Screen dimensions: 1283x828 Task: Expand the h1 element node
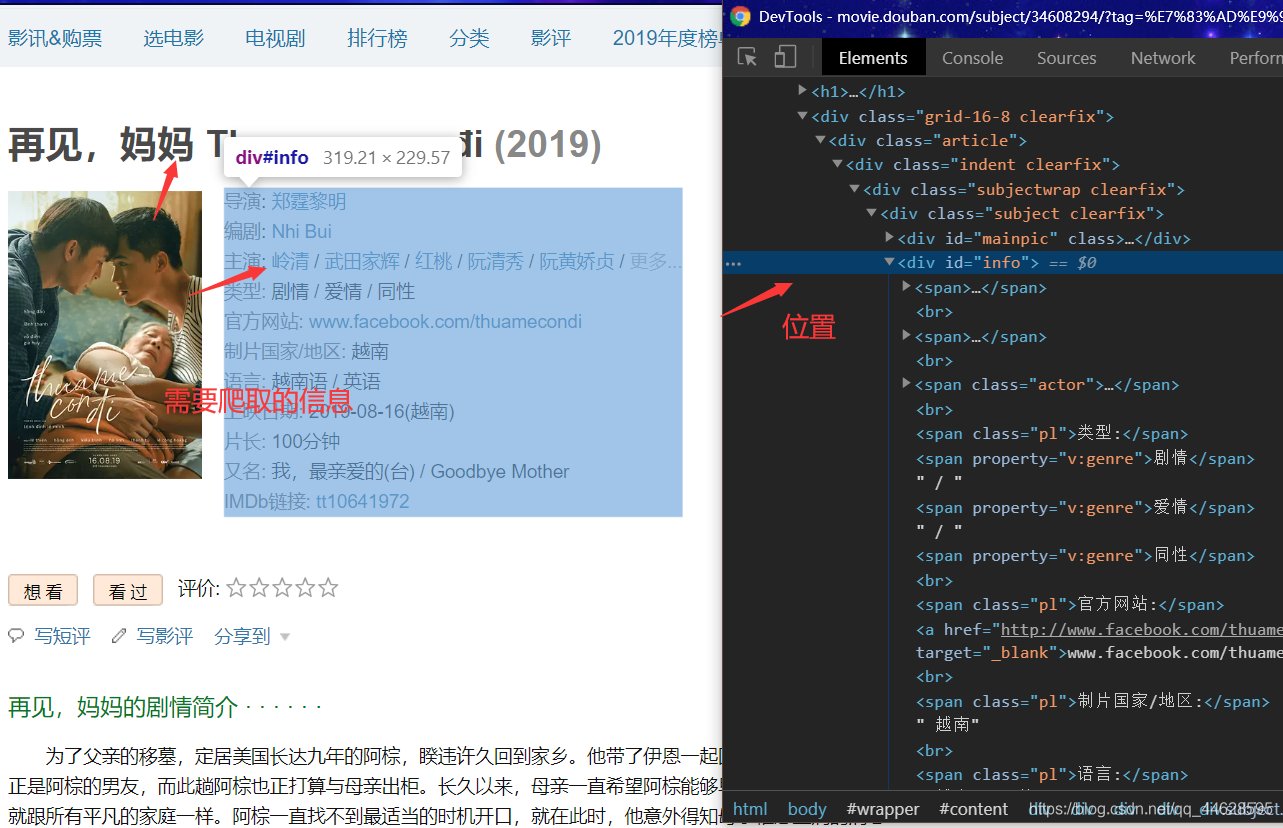[802, 90]
